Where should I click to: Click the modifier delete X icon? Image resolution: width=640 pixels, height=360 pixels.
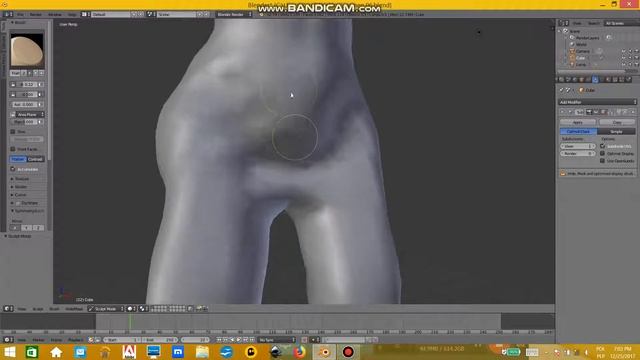pyautogui.click(x=633, y=112)
